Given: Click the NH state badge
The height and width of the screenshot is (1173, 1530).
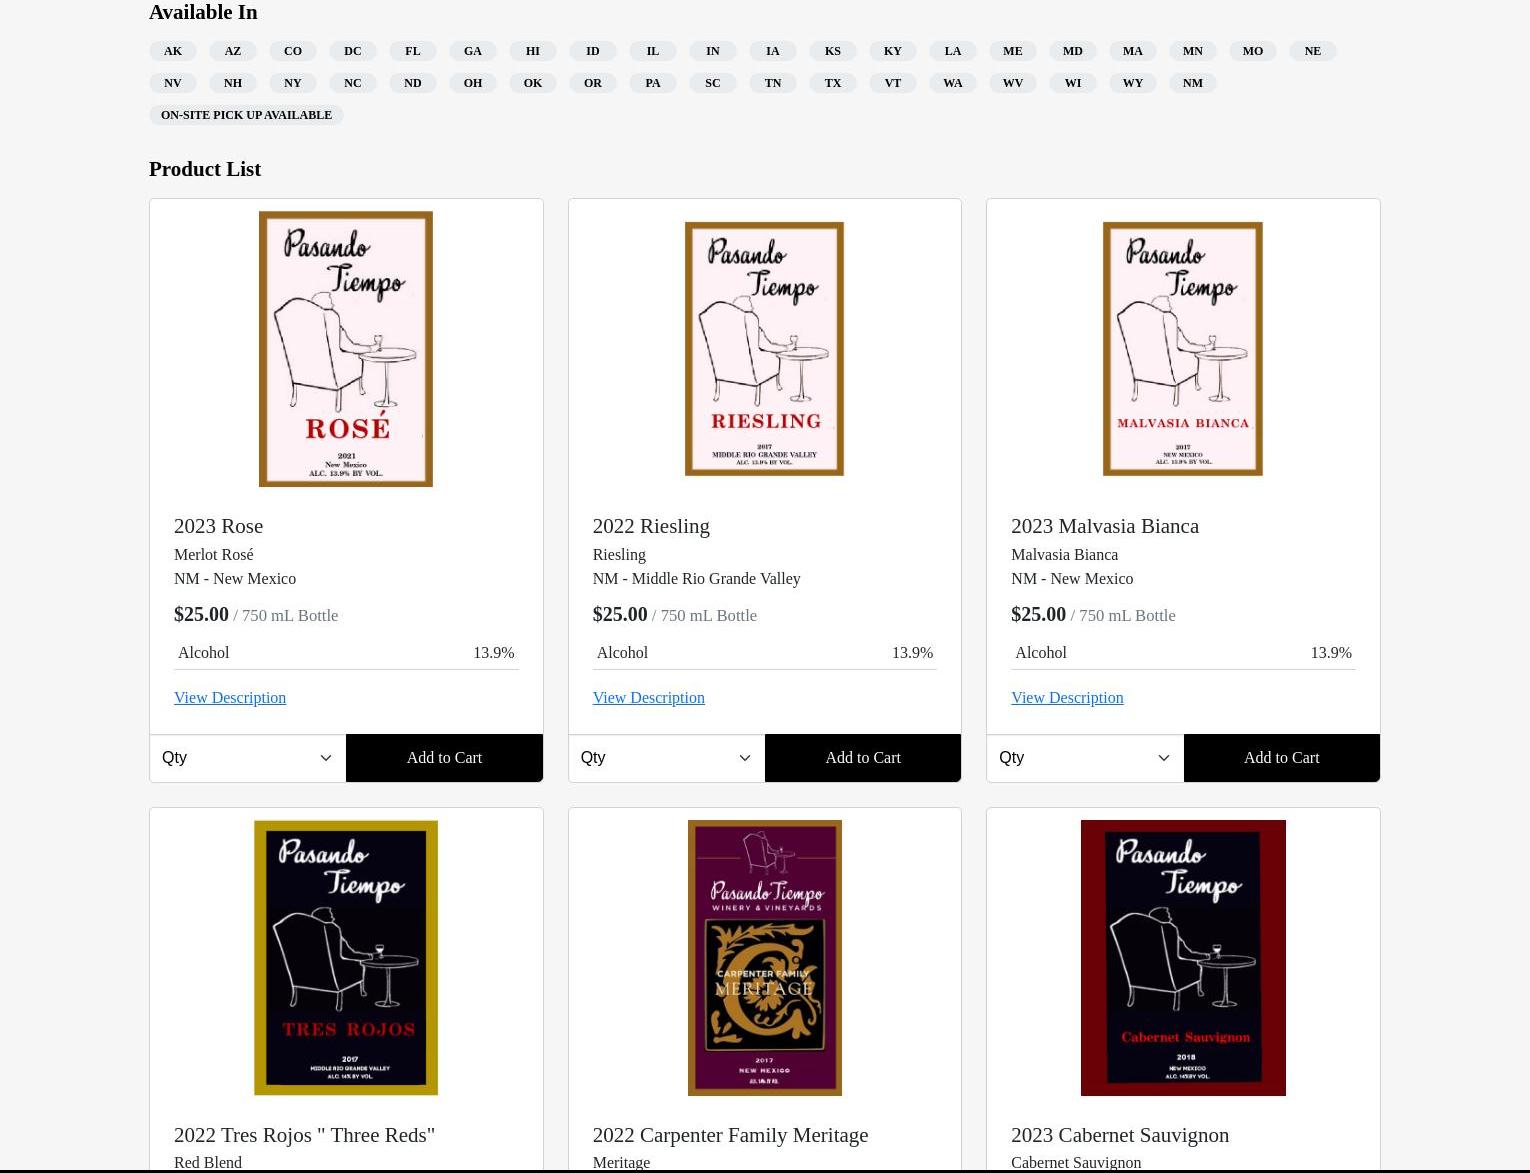Looking at the screenshot, I should [233, 83].
